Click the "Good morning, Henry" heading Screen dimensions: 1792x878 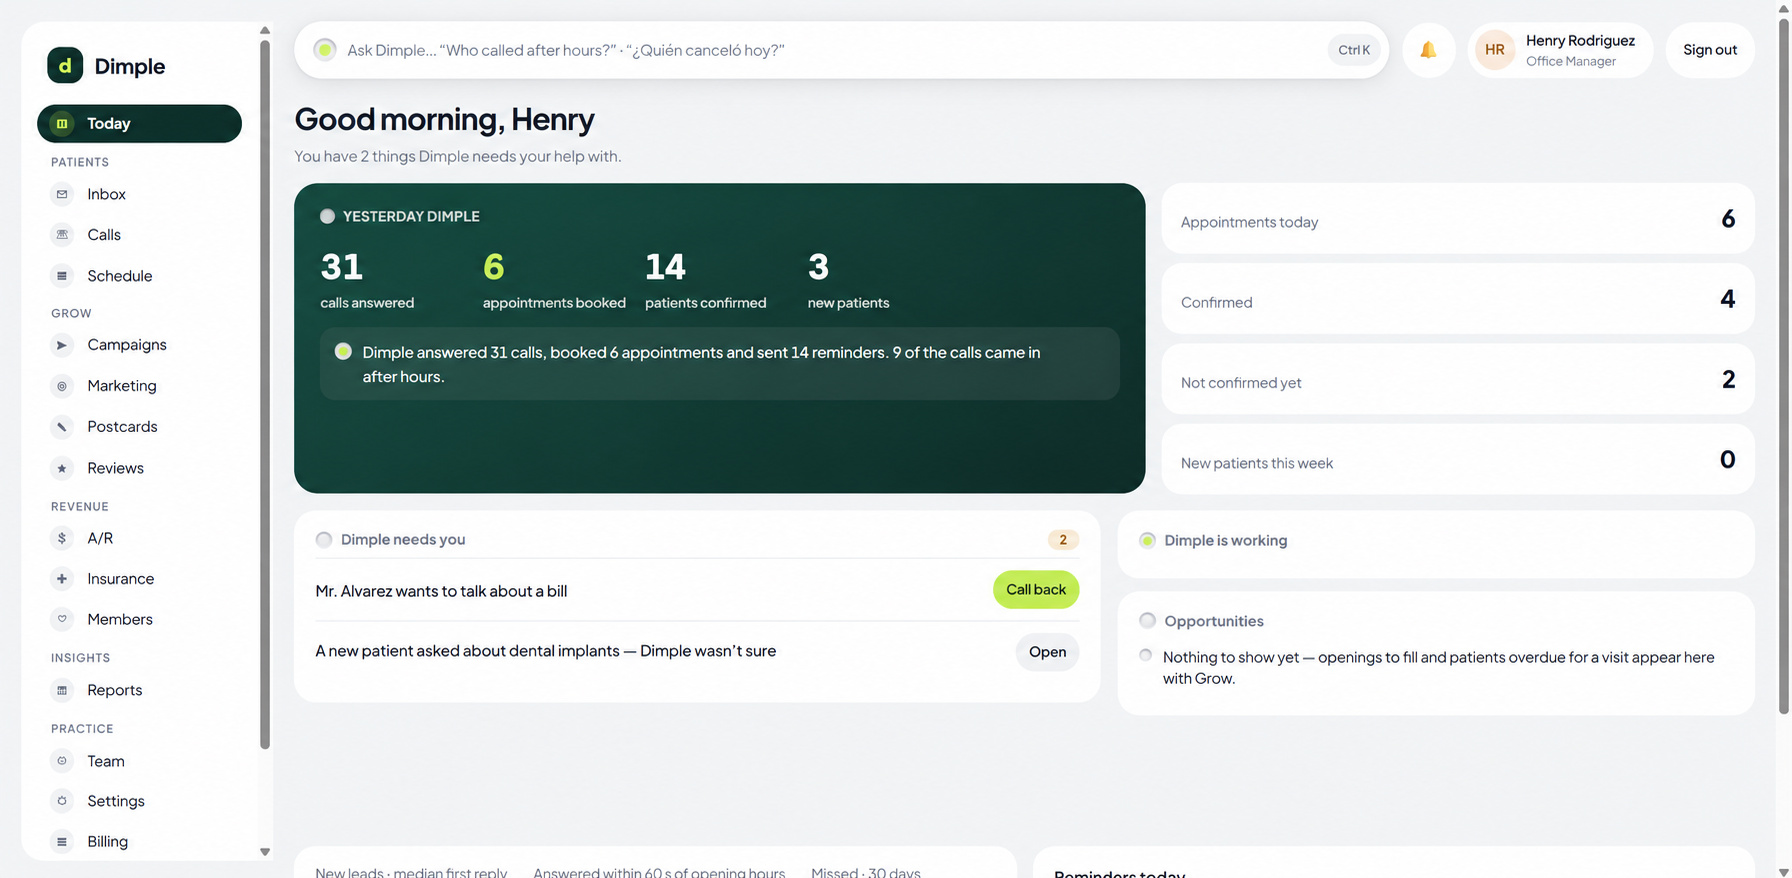coord(444,119)
